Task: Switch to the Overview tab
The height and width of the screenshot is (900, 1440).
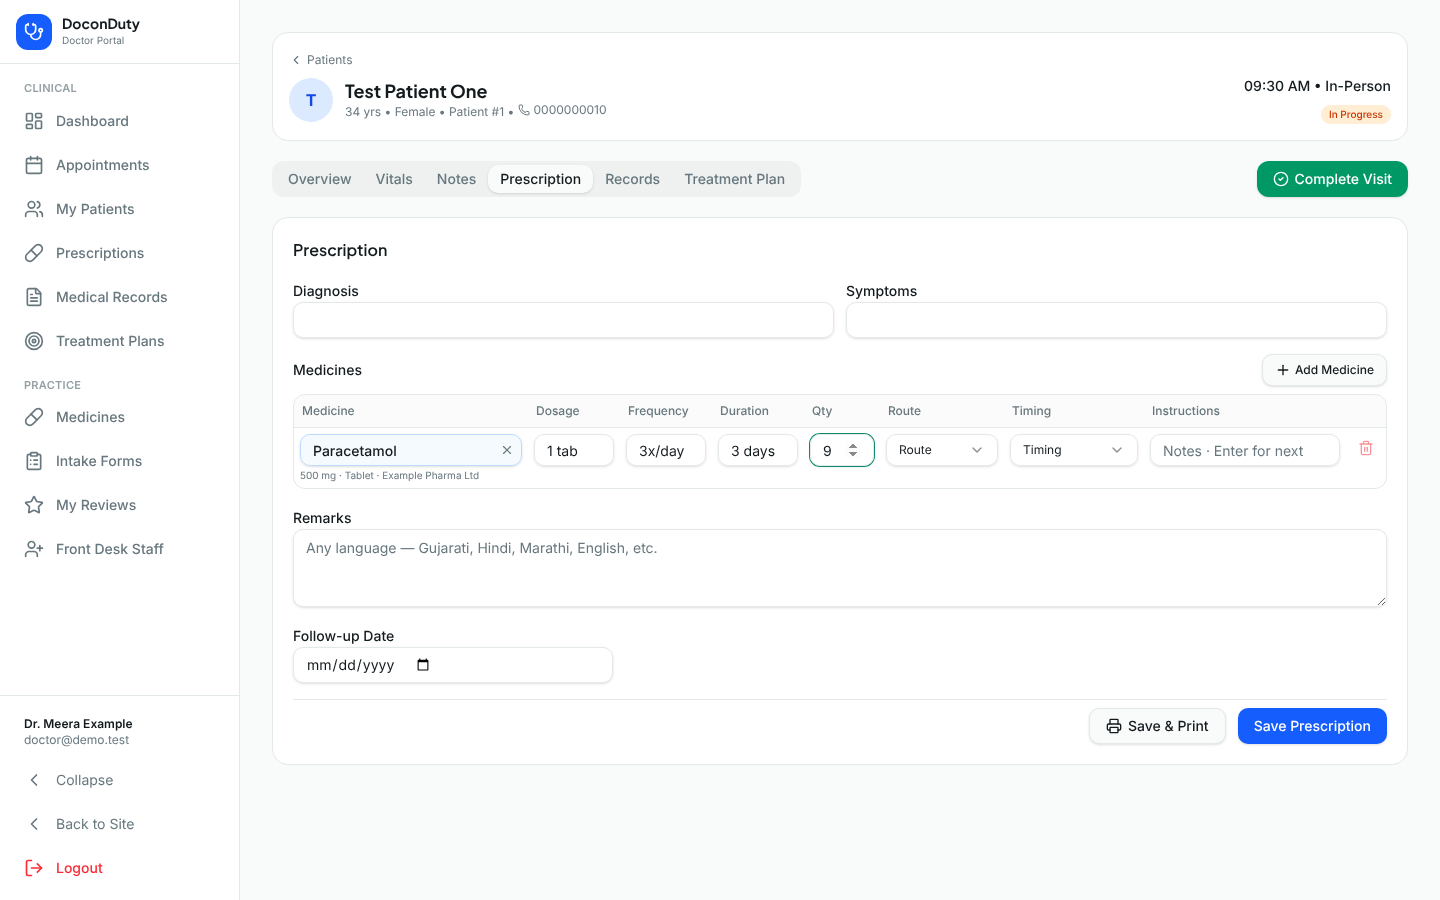Action: 320,179
